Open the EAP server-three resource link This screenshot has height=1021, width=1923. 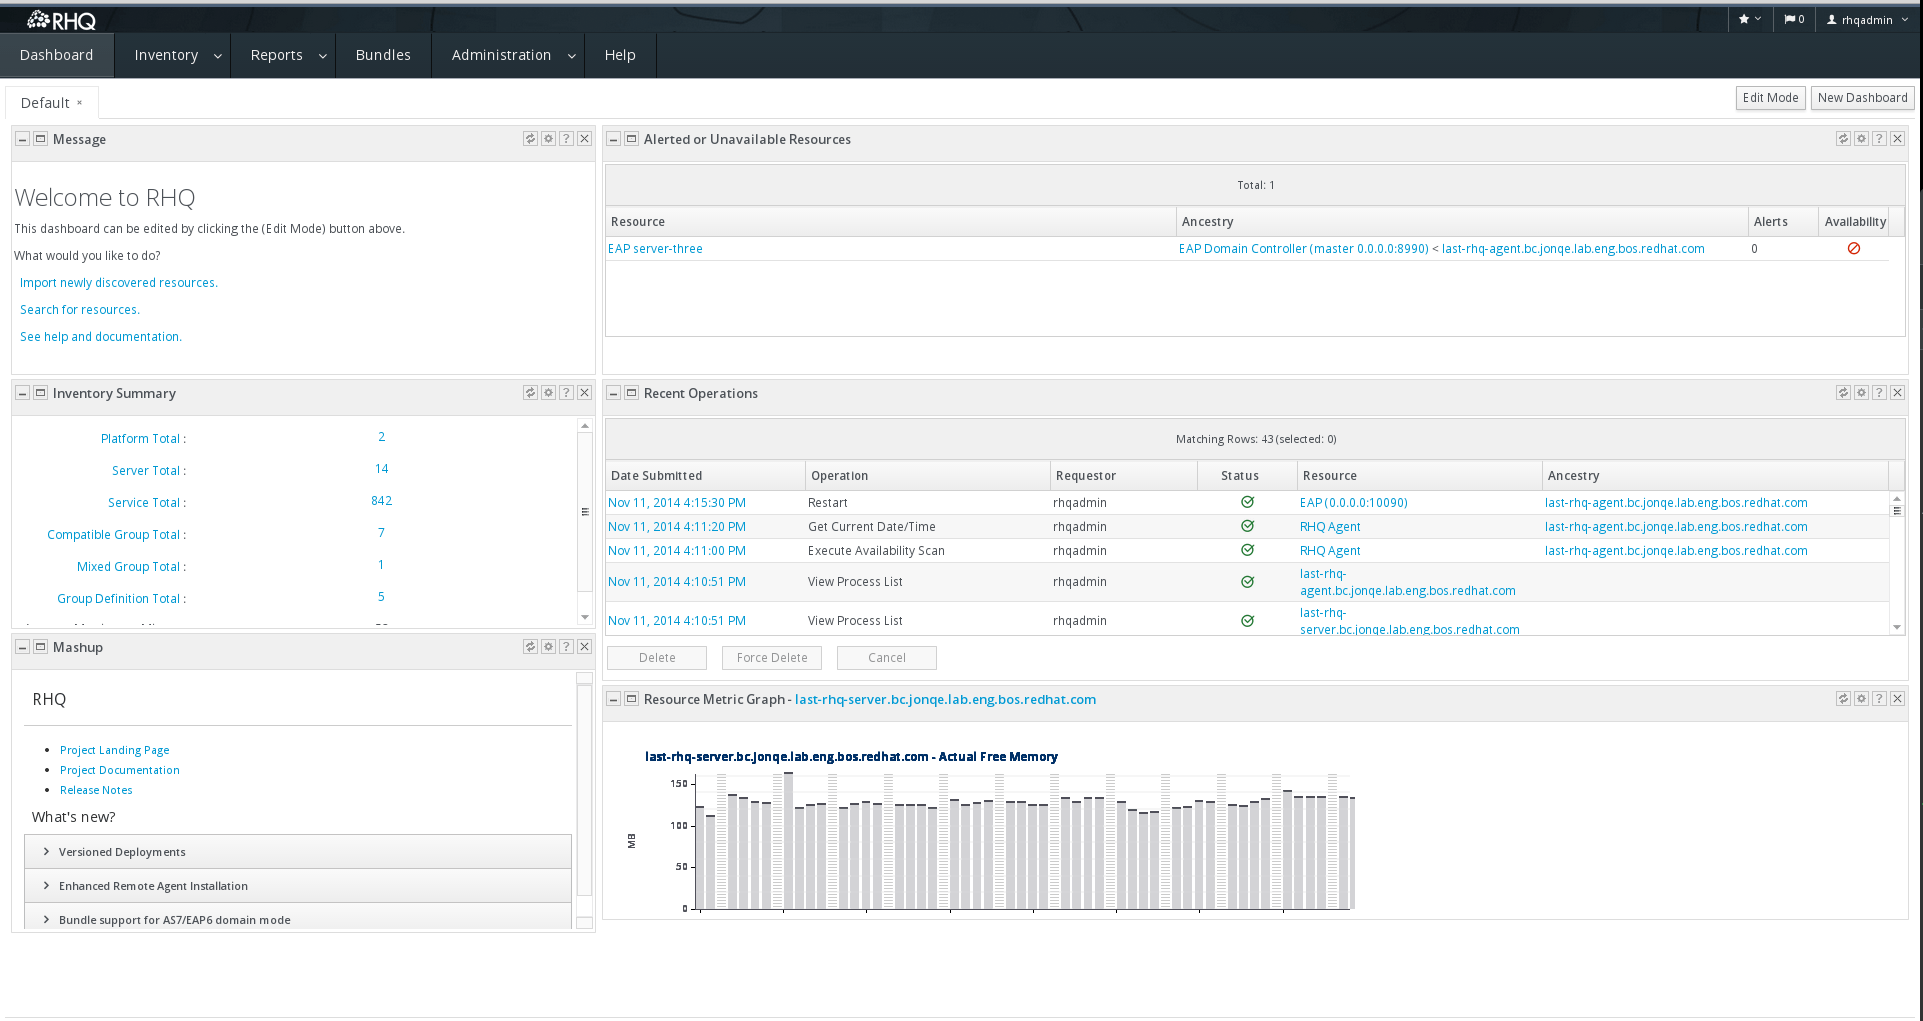[x=655, y=249]
